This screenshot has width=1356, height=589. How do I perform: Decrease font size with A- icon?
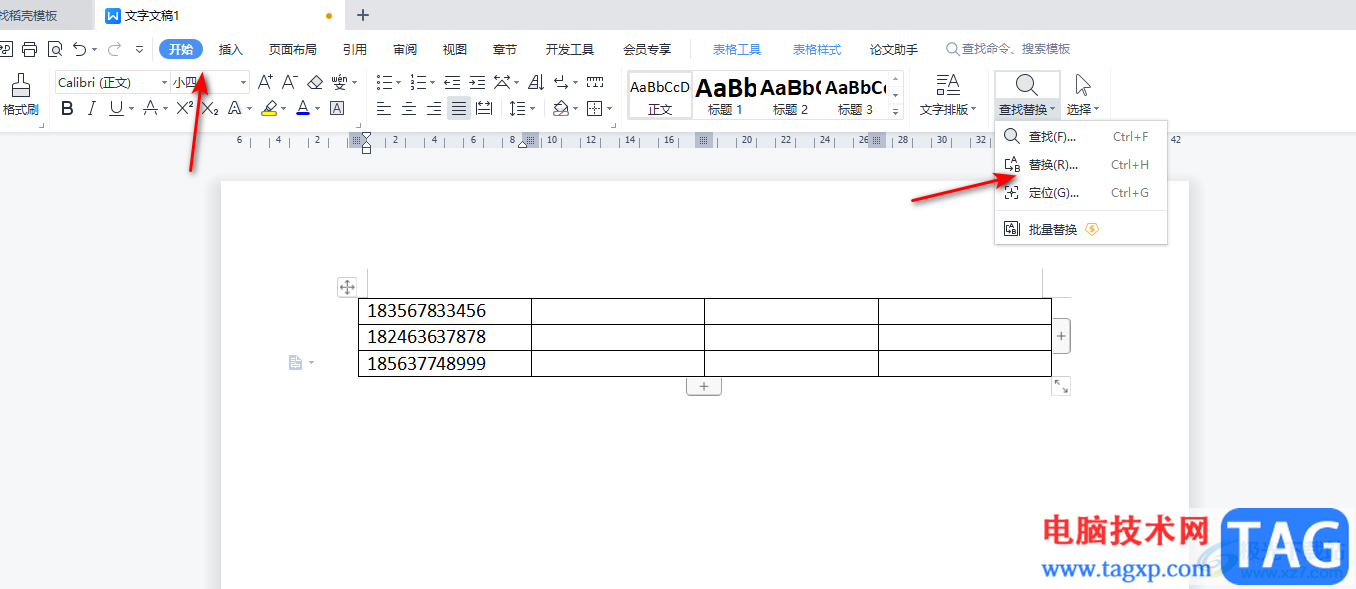(290, 82)
